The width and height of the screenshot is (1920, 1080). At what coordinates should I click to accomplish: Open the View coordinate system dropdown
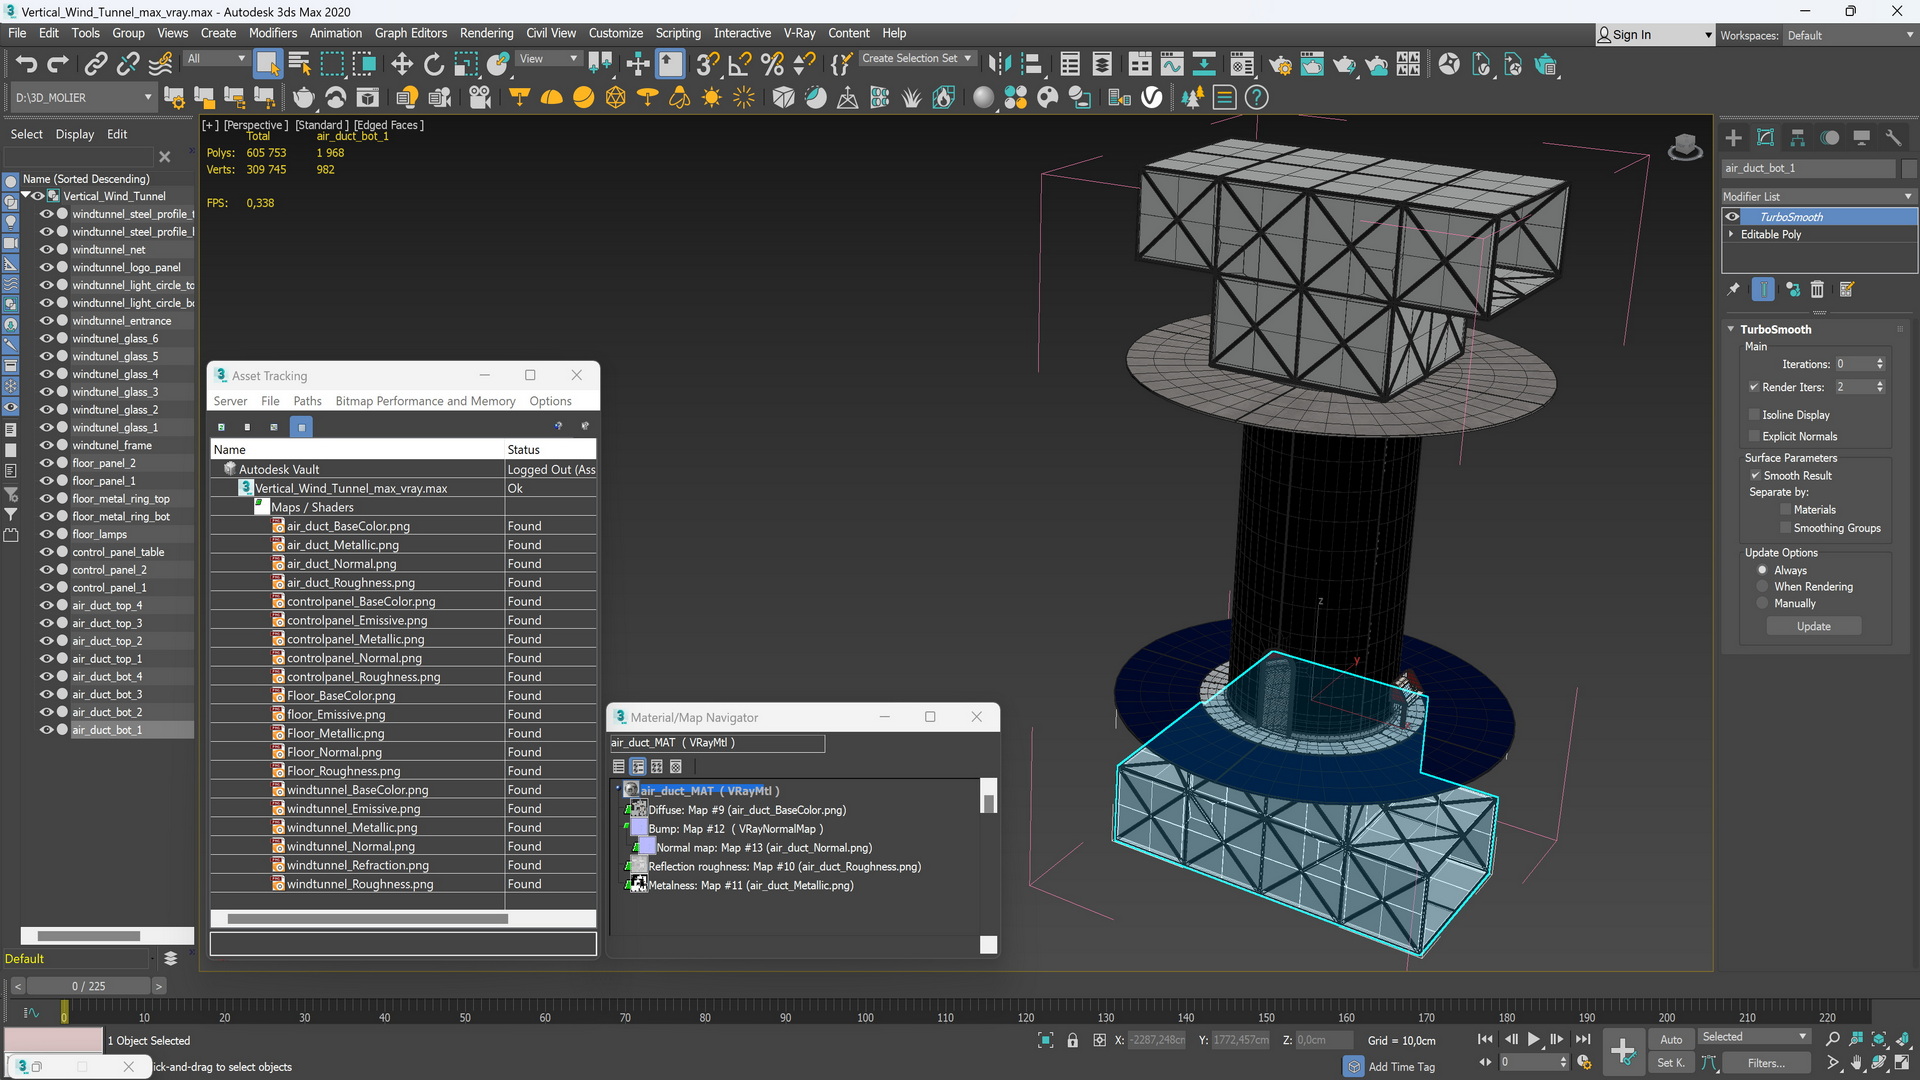click(x=548, y=58)
